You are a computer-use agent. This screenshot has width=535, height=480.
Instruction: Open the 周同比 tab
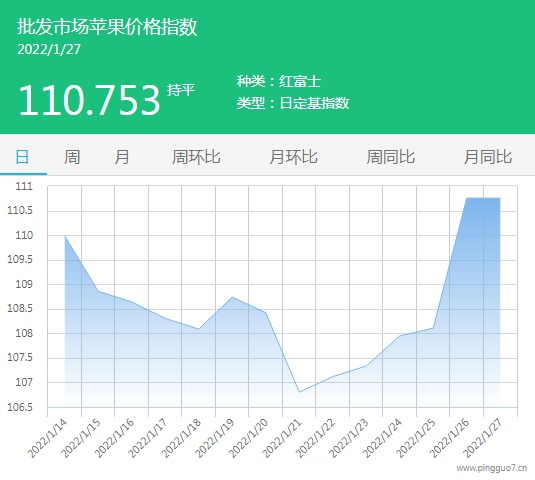[x=391, y=157]
